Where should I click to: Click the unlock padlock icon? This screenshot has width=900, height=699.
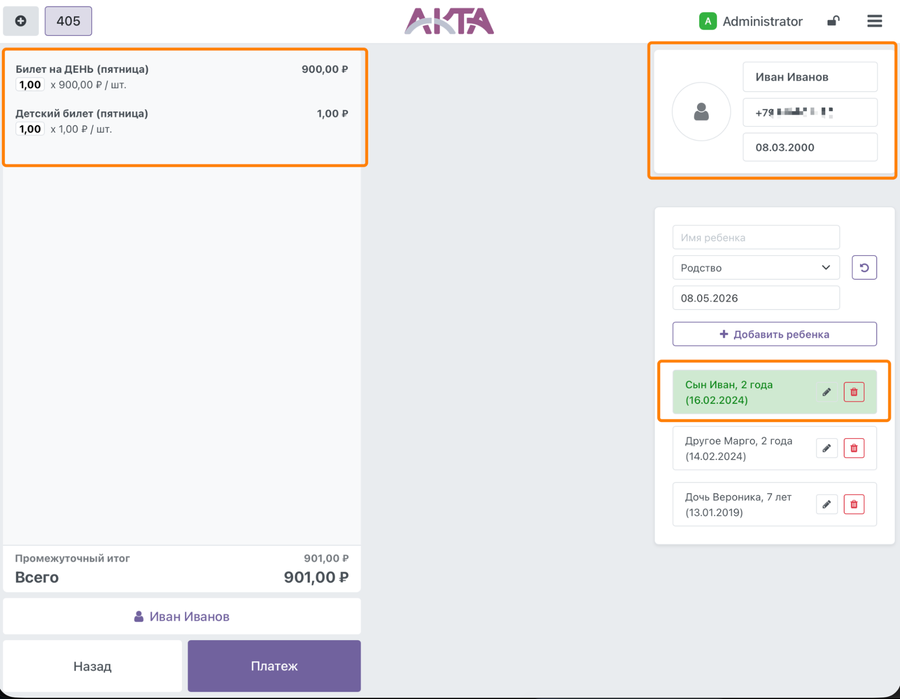point(833,21)
